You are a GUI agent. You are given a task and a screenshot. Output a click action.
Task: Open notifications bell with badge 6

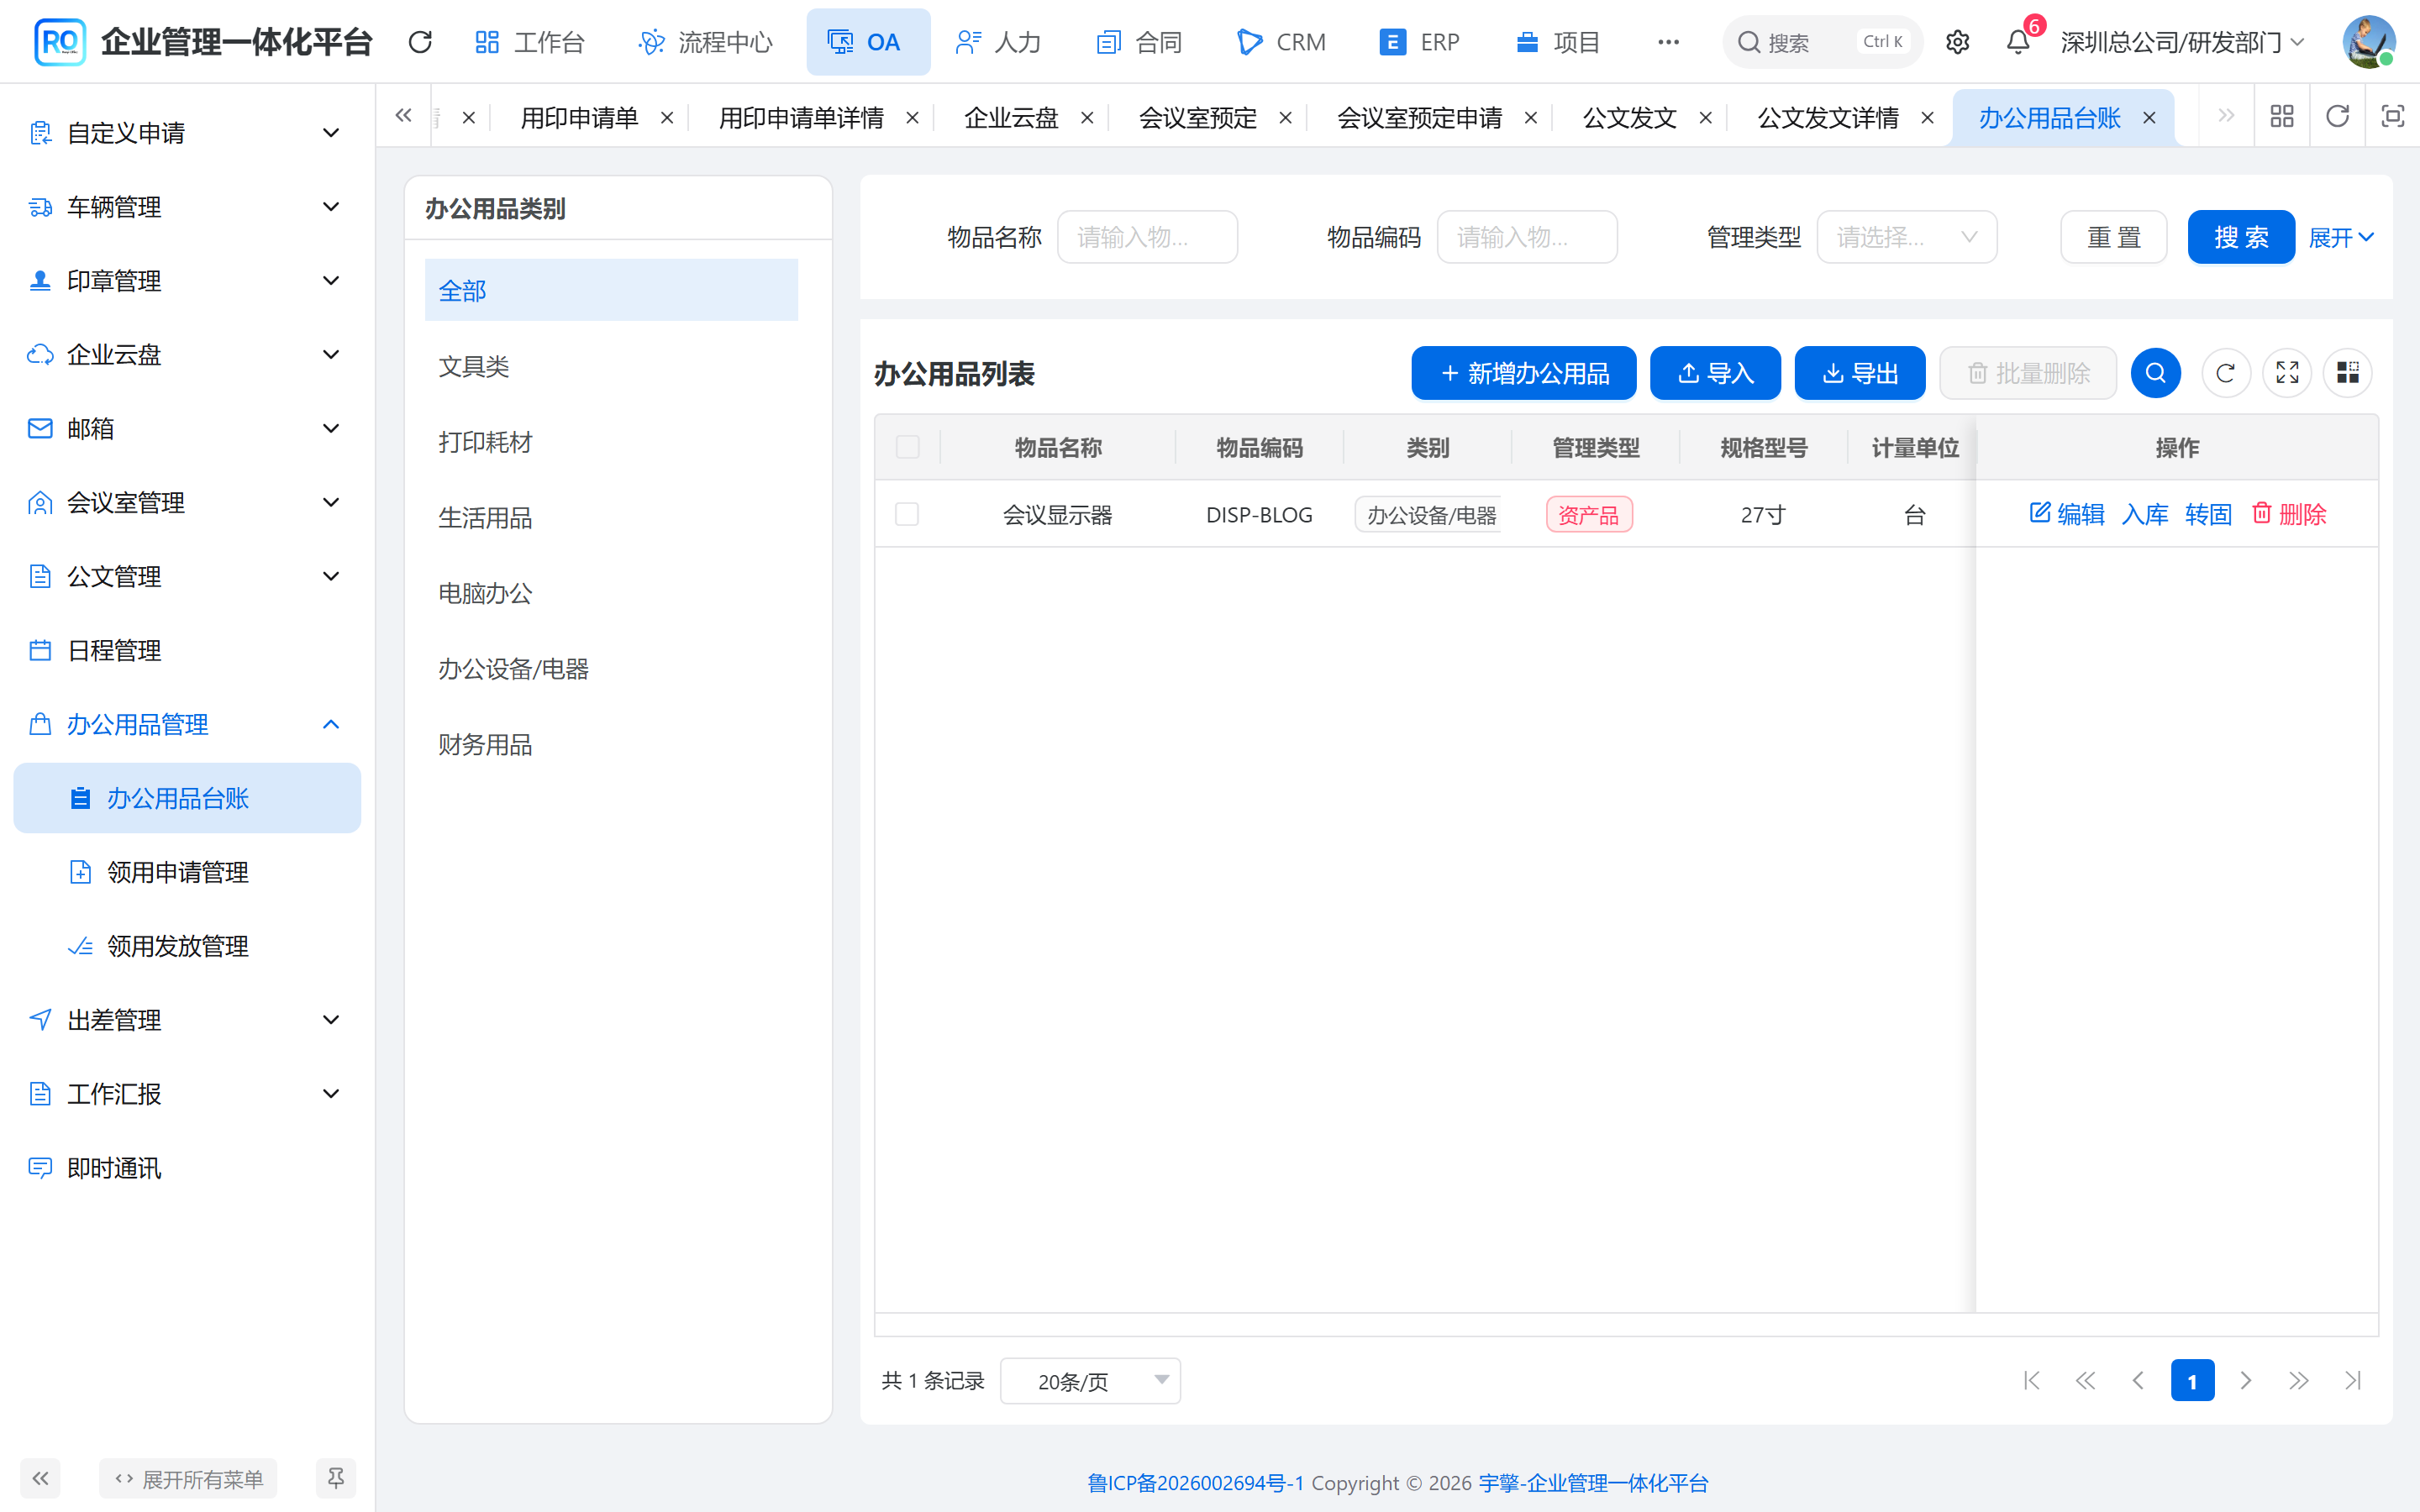pyautogui.click(x=2018, y=42)
